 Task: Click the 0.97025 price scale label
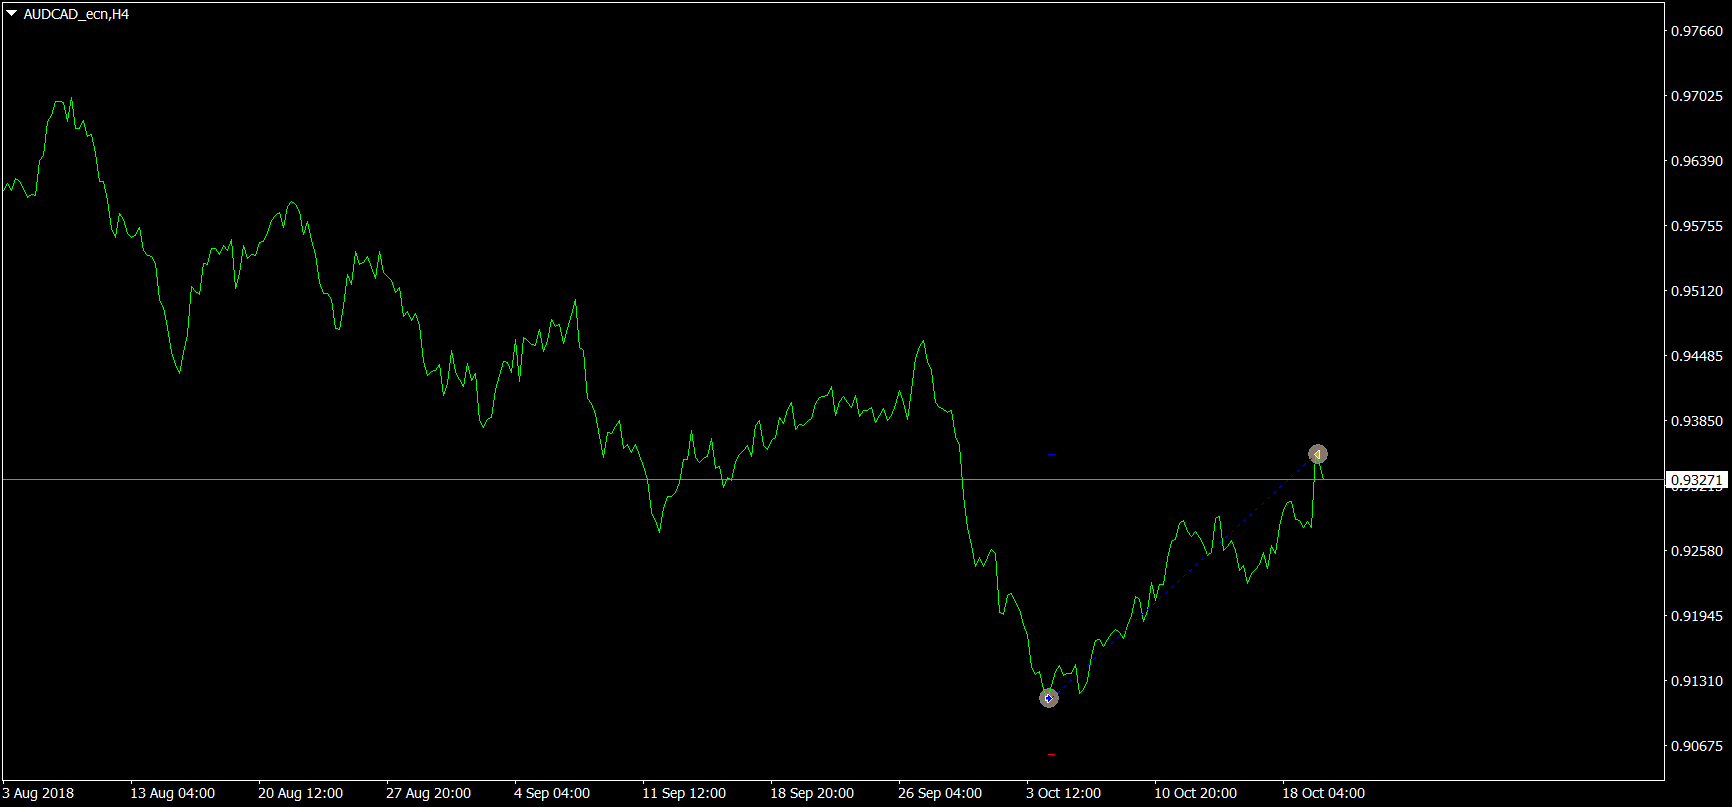[x=1697, y=96]
